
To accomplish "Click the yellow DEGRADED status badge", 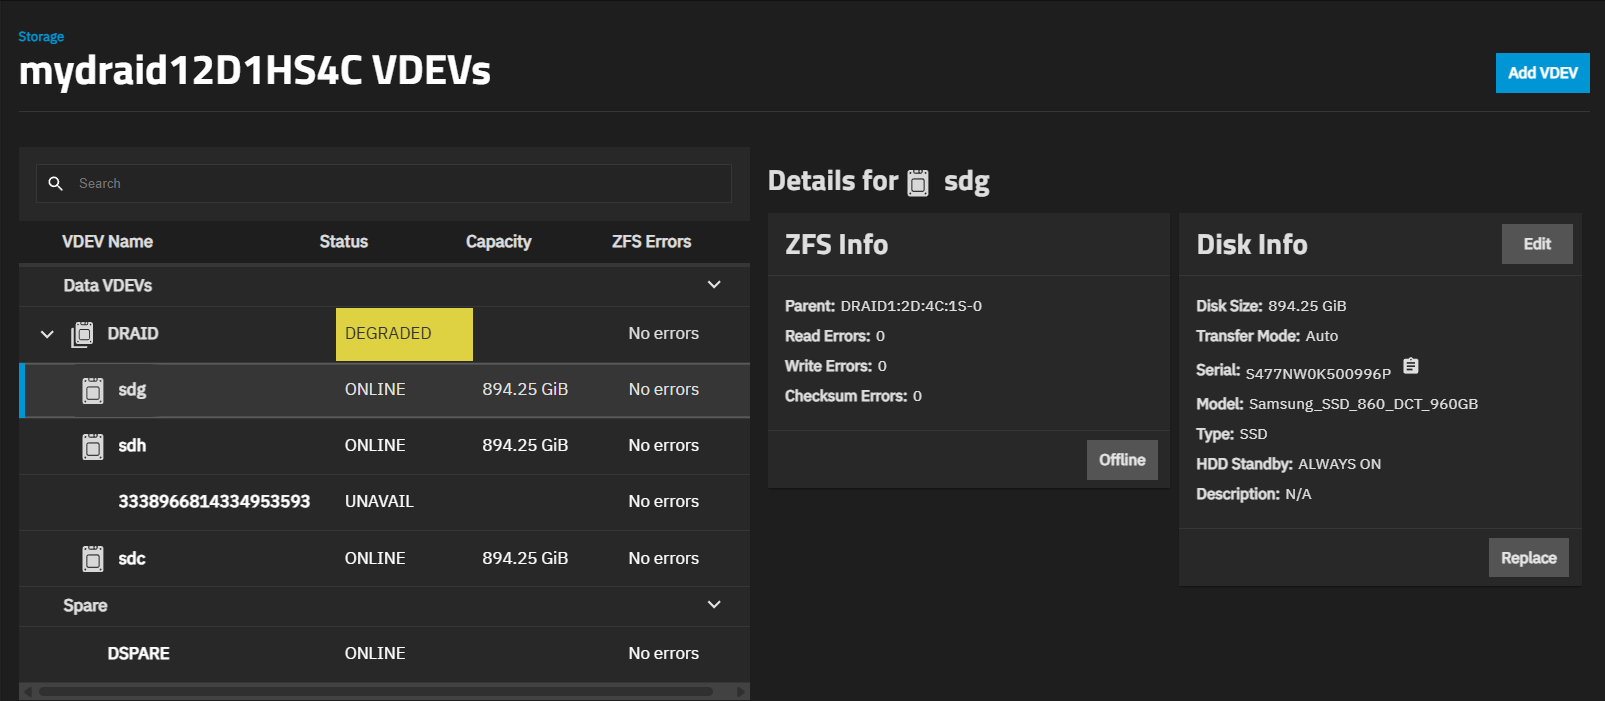I will click(404, 334).
